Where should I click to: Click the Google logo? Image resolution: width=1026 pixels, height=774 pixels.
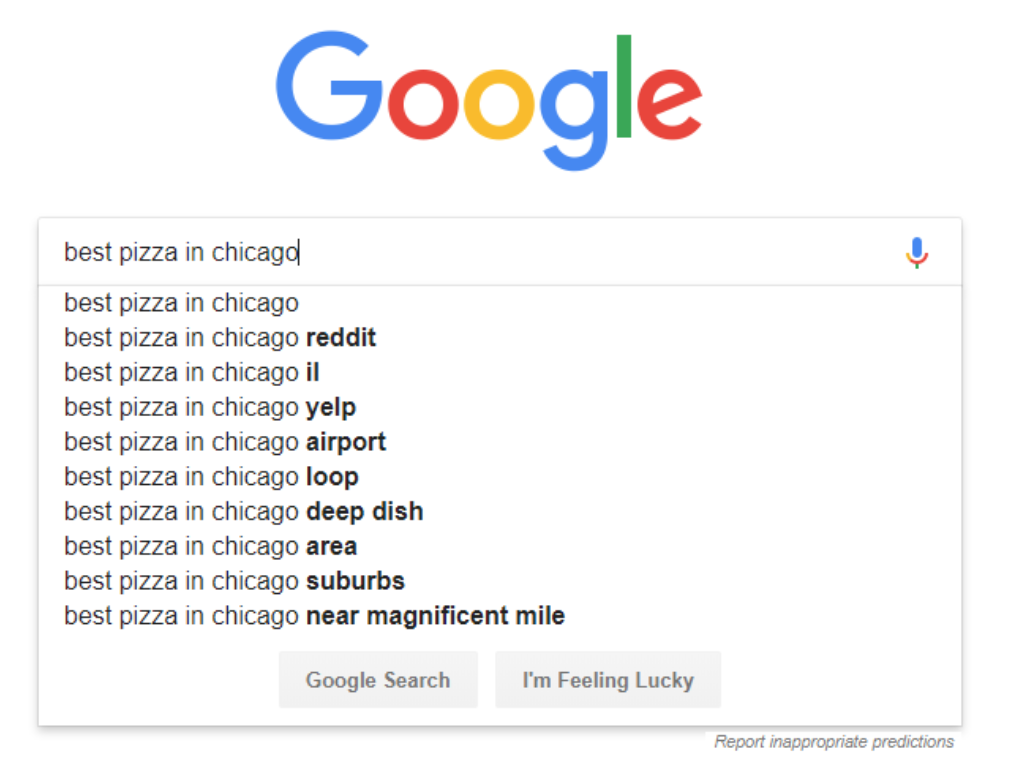click(488, 97)
